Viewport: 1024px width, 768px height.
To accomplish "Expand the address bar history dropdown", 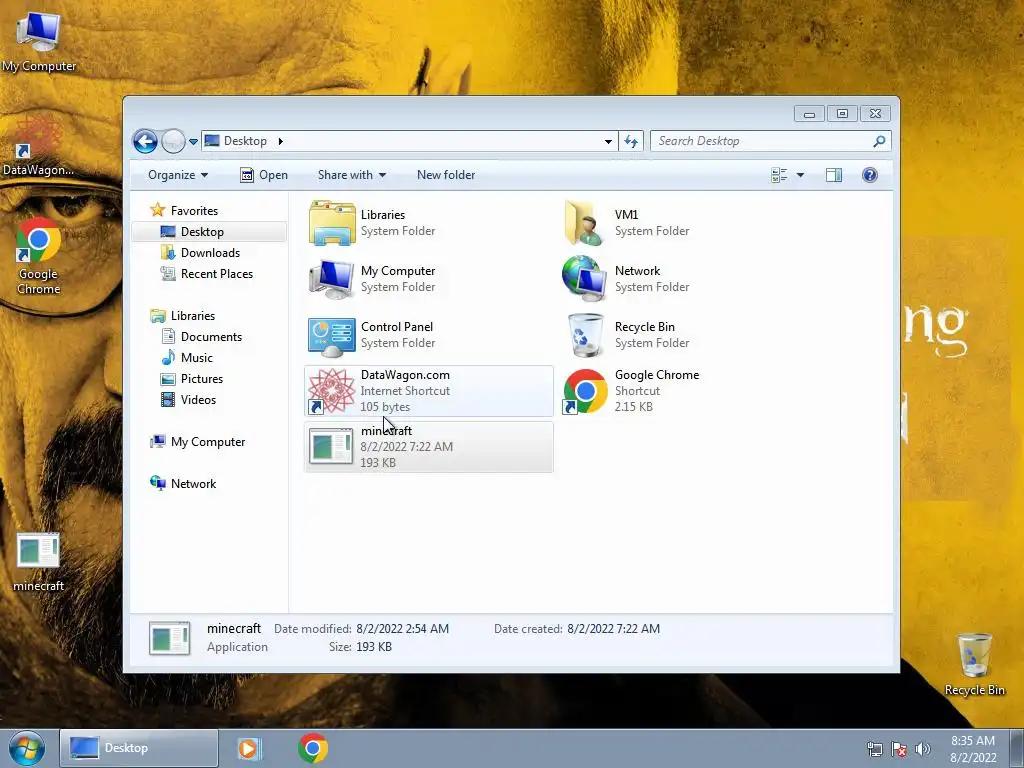I will pos(608,142).
